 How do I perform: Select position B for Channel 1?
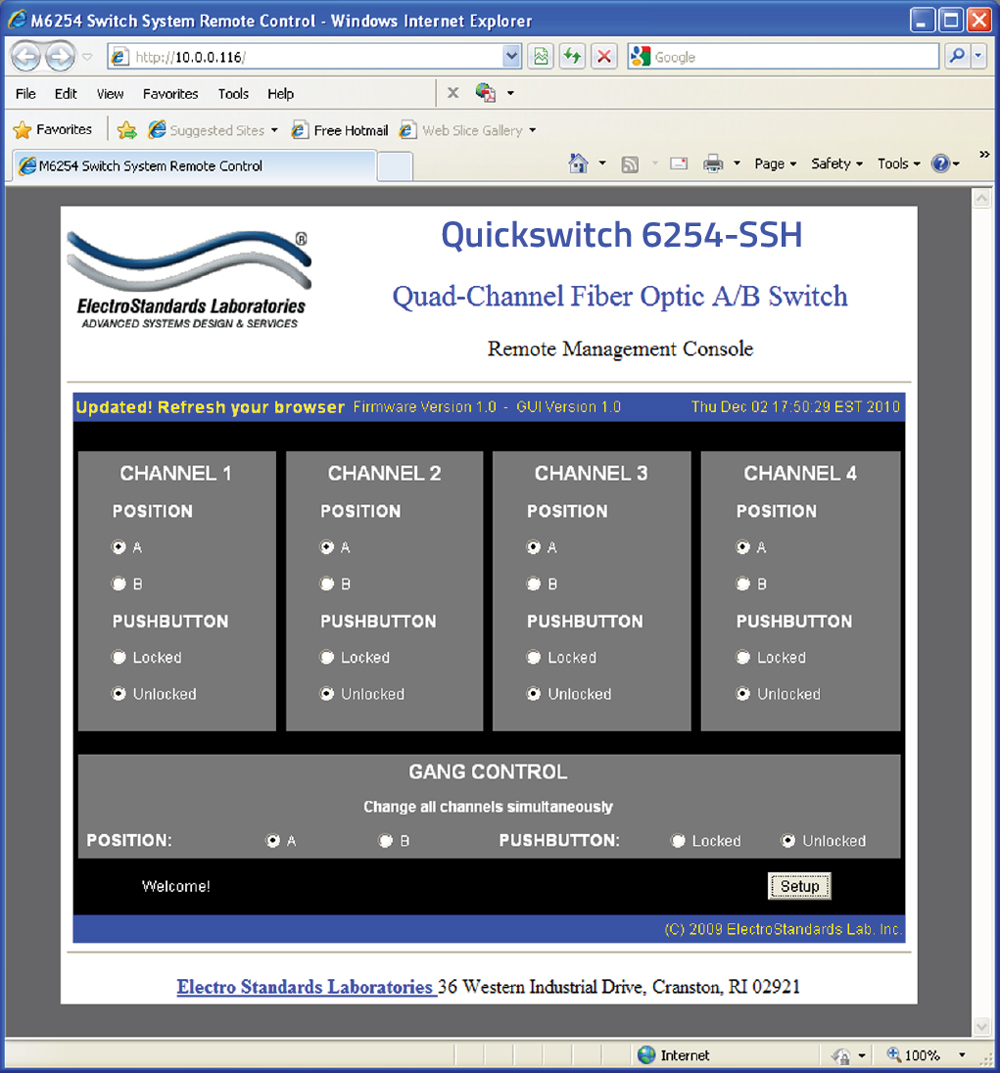pyautogui.click(x=119, y=584)
